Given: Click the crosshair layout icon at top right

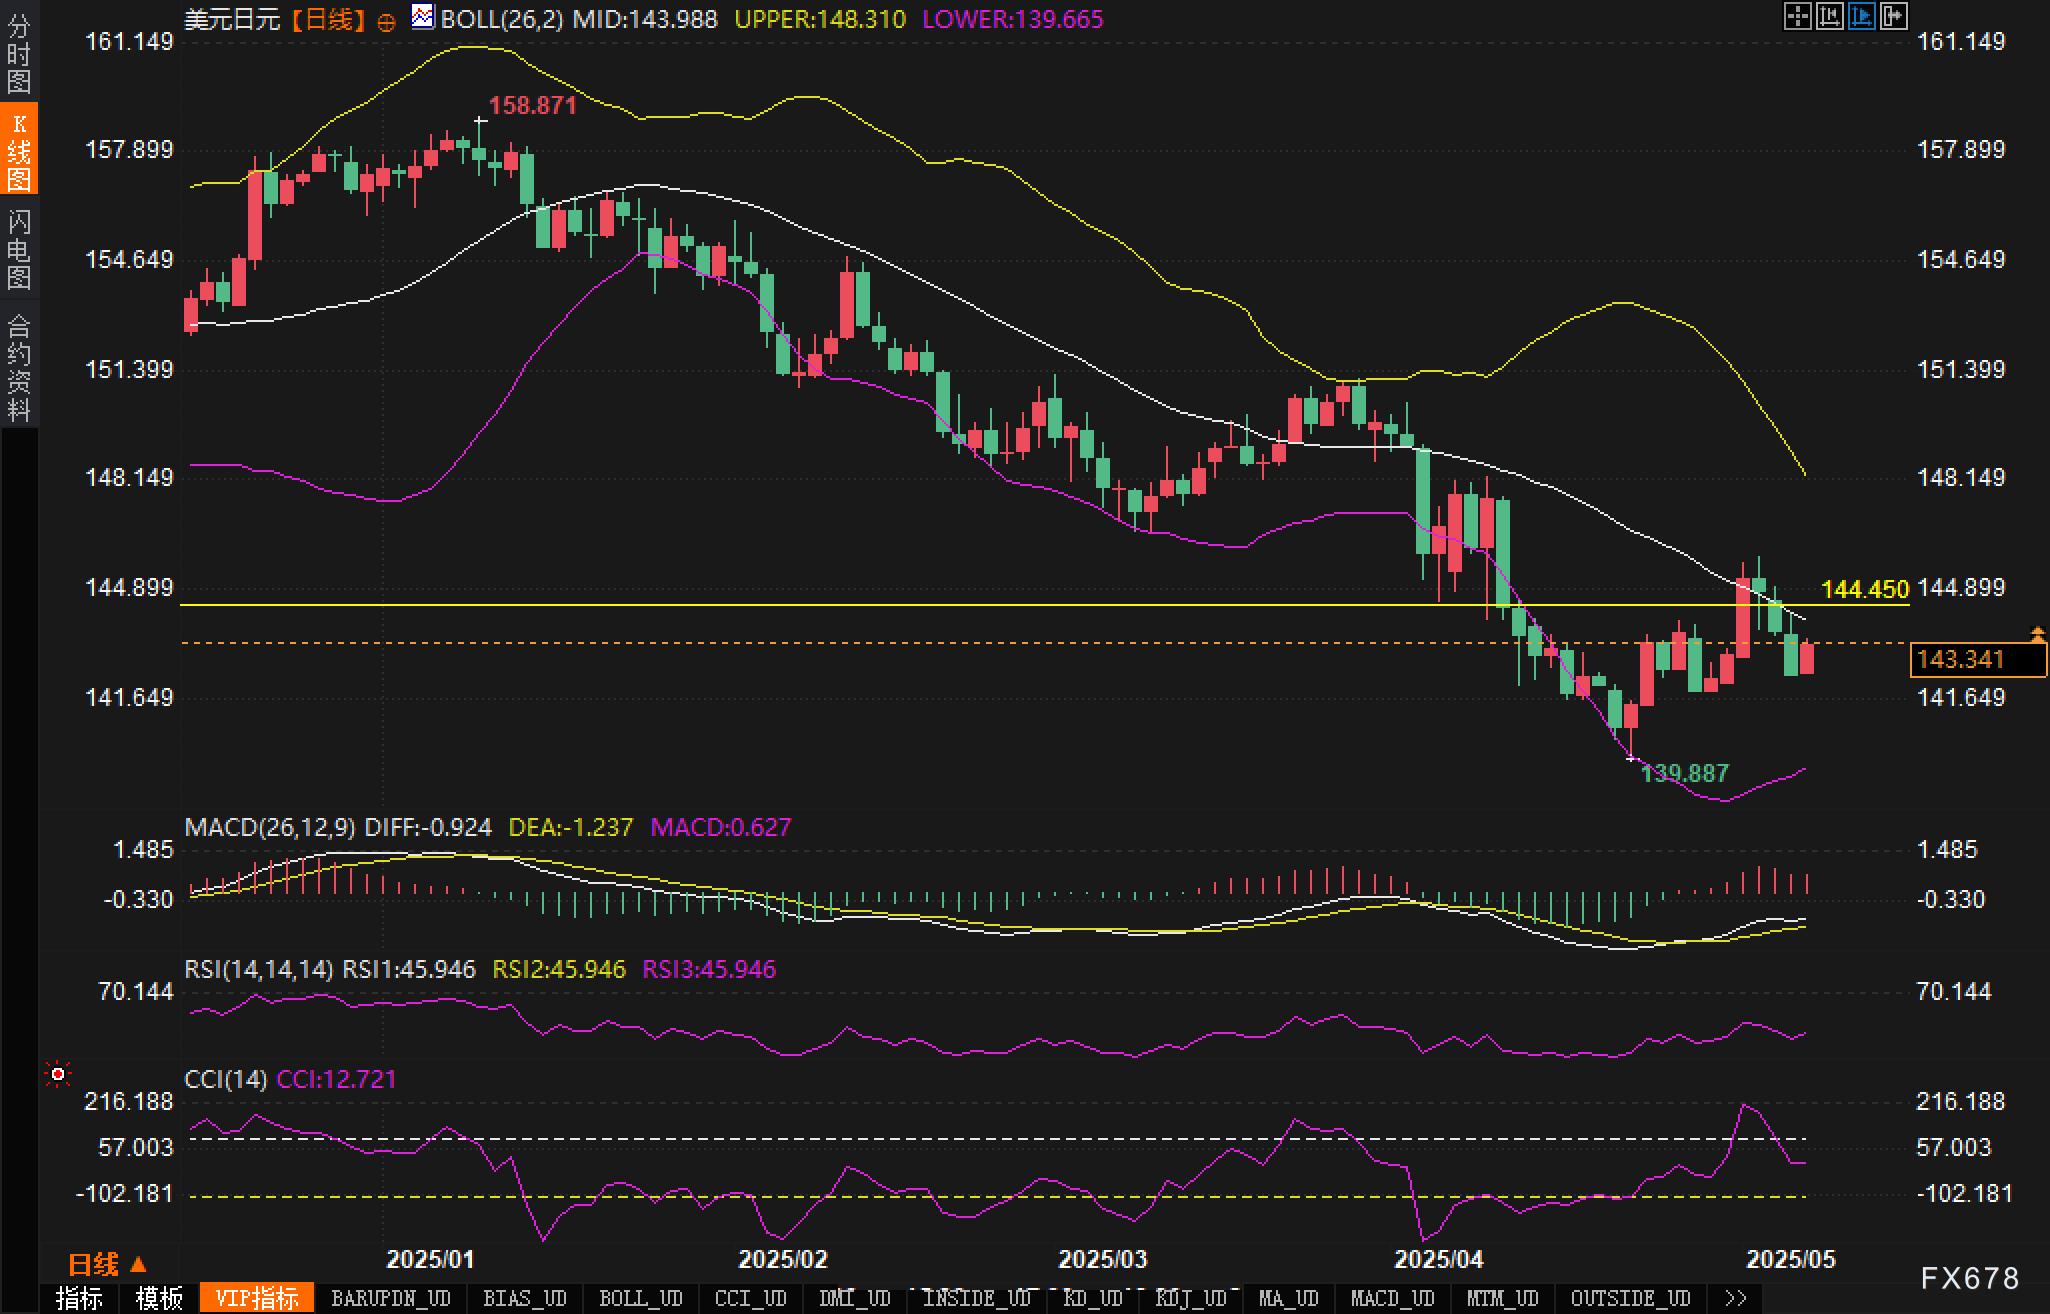Looking at the screenshot, I should pyautogui.click(x=1797, y=16).
